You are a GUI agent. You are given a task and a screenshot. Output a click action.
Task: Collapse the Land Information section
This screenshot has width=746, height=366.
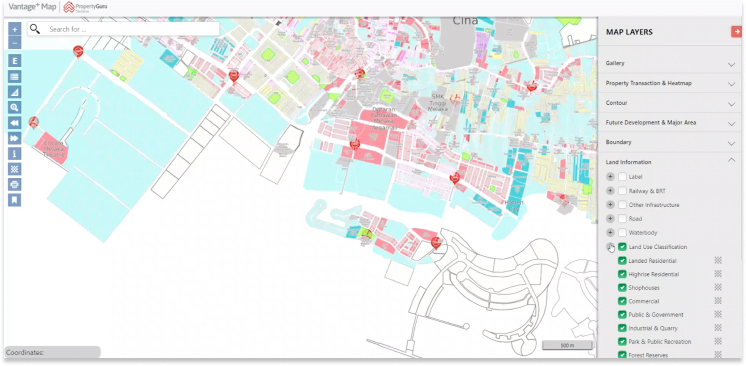click(670, 162)
